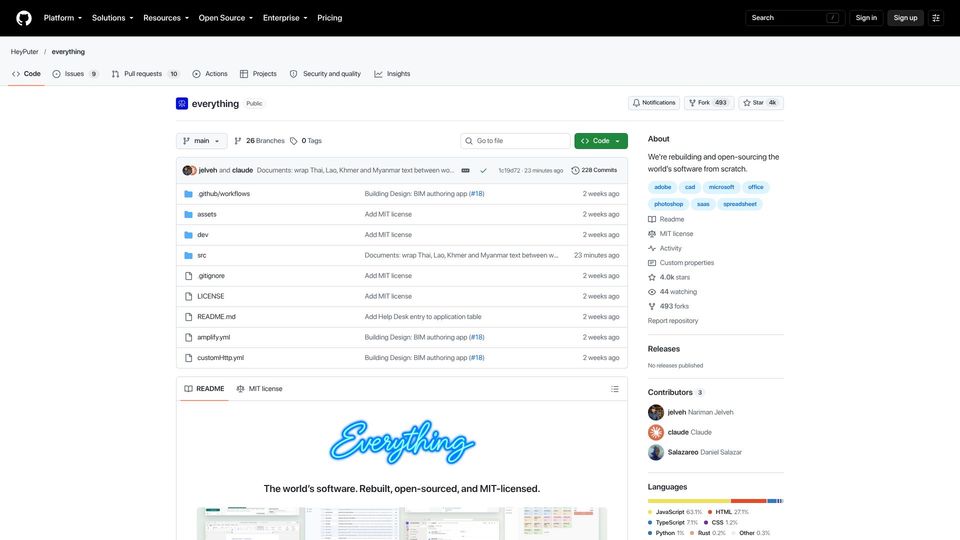
Task: Open the main branch selector
Action: click(201, 141)
